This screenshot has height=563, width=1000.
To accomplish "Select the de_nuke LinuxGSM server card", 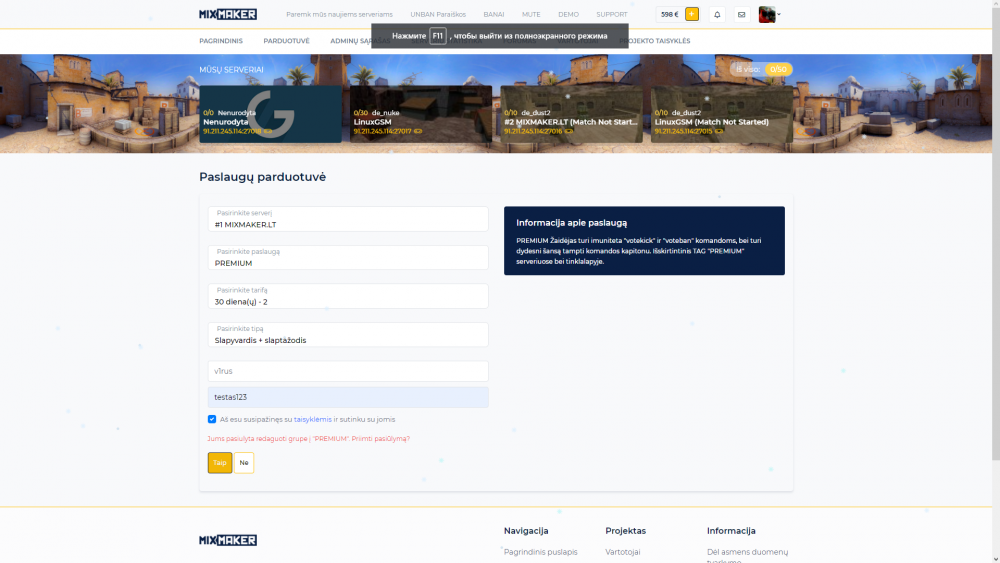I will point(421,114).
